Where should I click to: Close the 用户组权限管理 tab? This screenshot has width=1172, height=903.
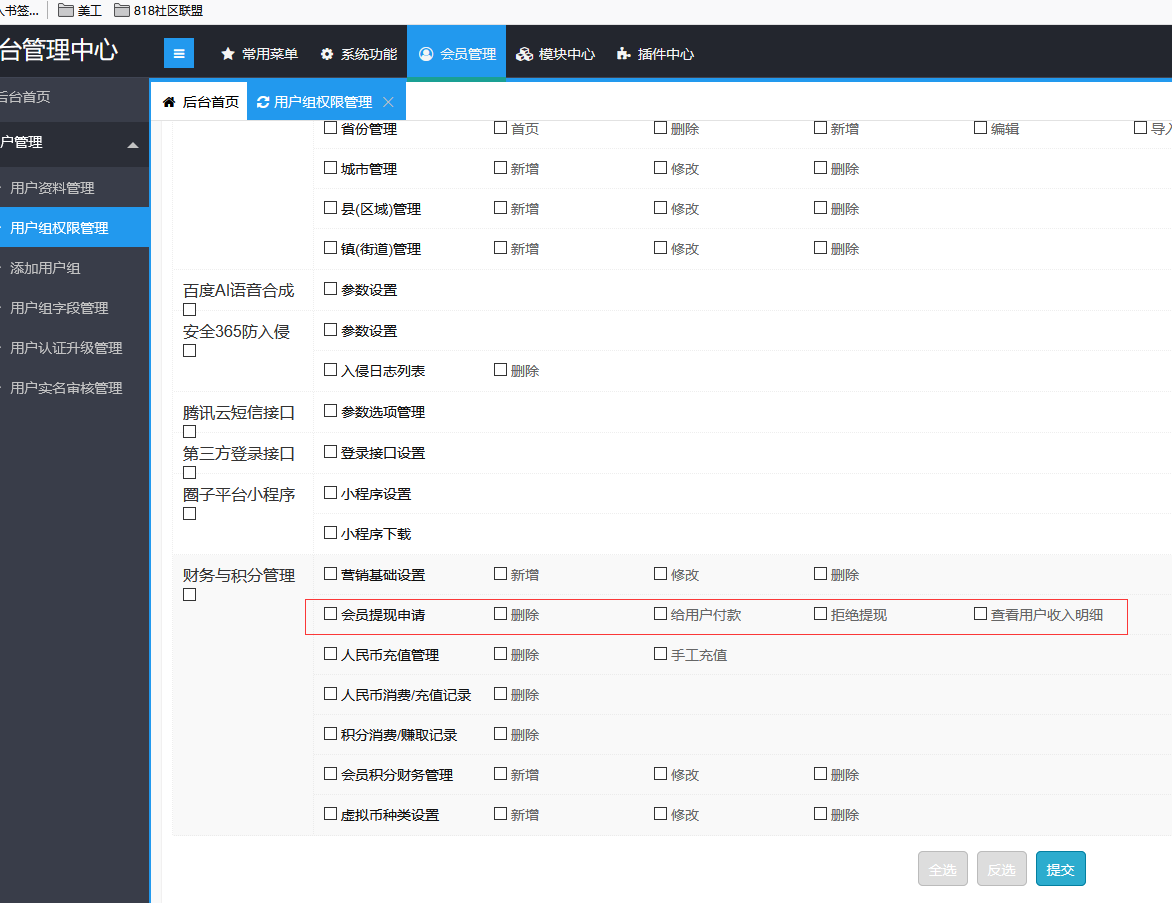coord(388,102)
